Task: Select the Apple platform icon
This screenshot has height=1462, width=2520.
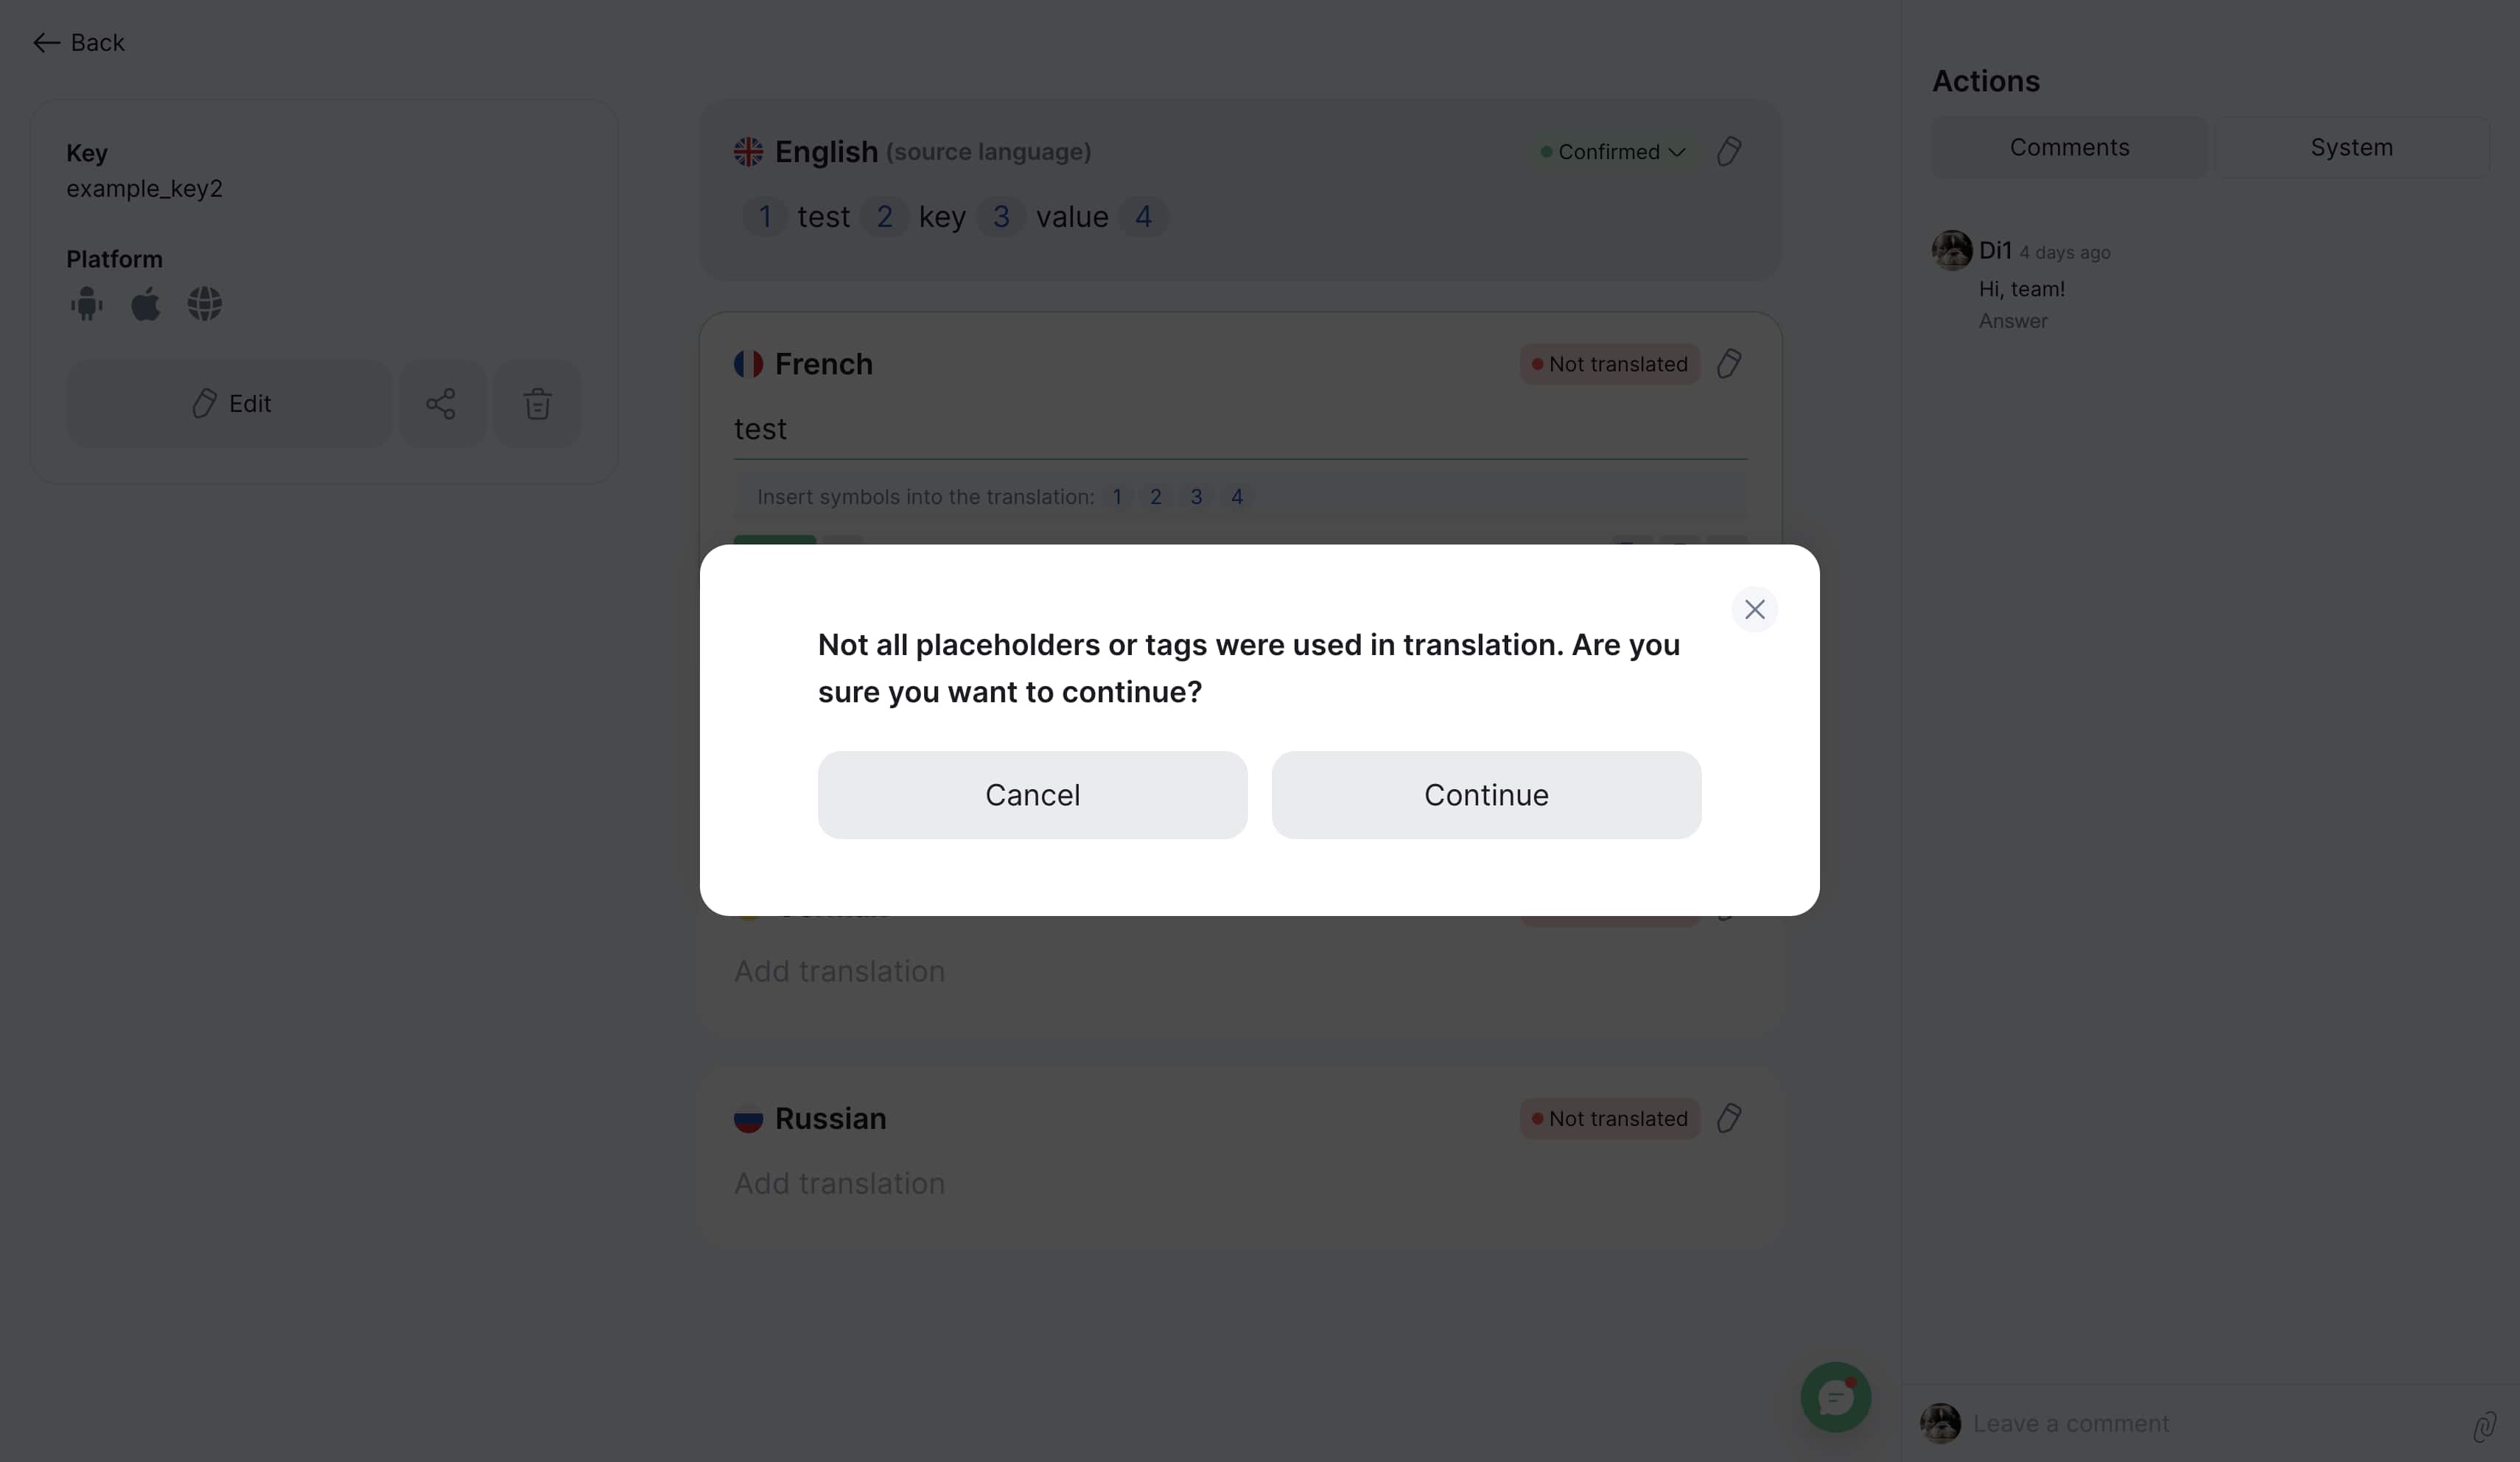Action: point(146,303)
